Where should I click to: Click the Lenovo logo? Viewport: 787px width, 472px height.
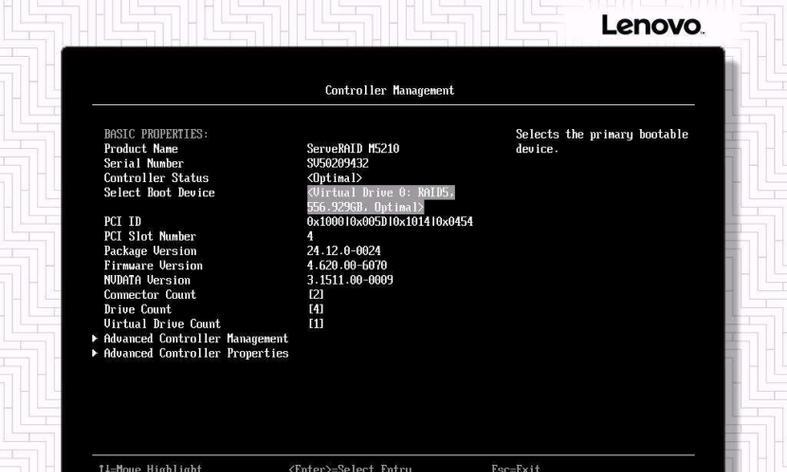tap(652, 25)
